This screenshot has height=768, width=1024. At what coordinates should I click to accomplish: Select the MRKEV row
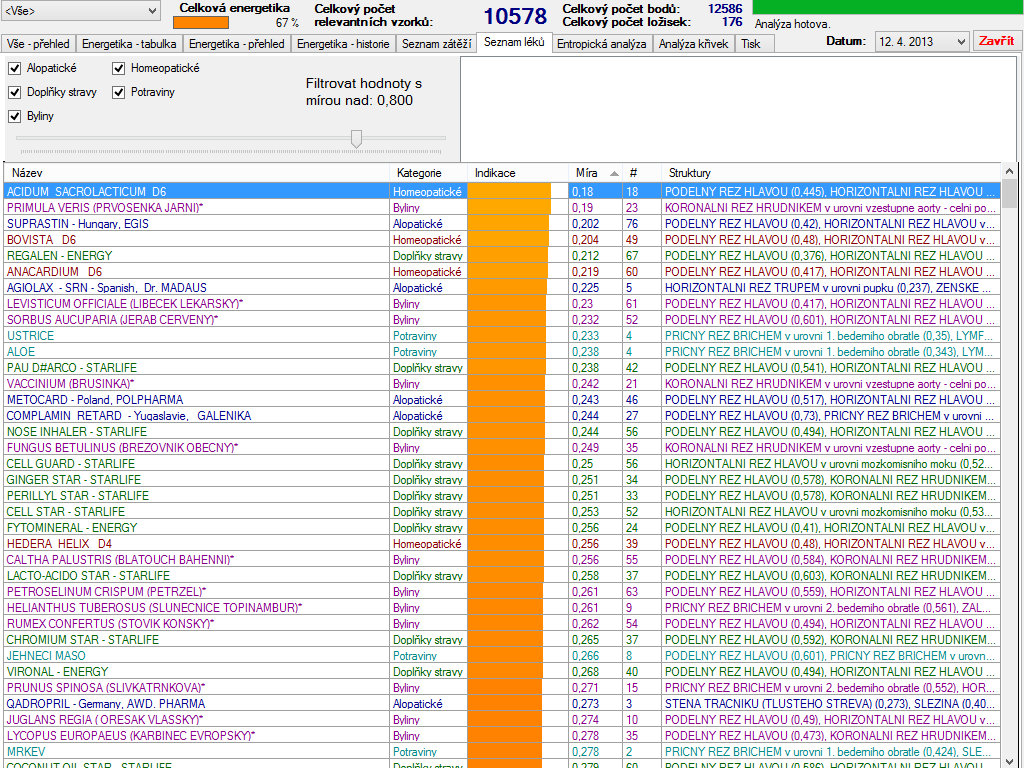[502, 752]
